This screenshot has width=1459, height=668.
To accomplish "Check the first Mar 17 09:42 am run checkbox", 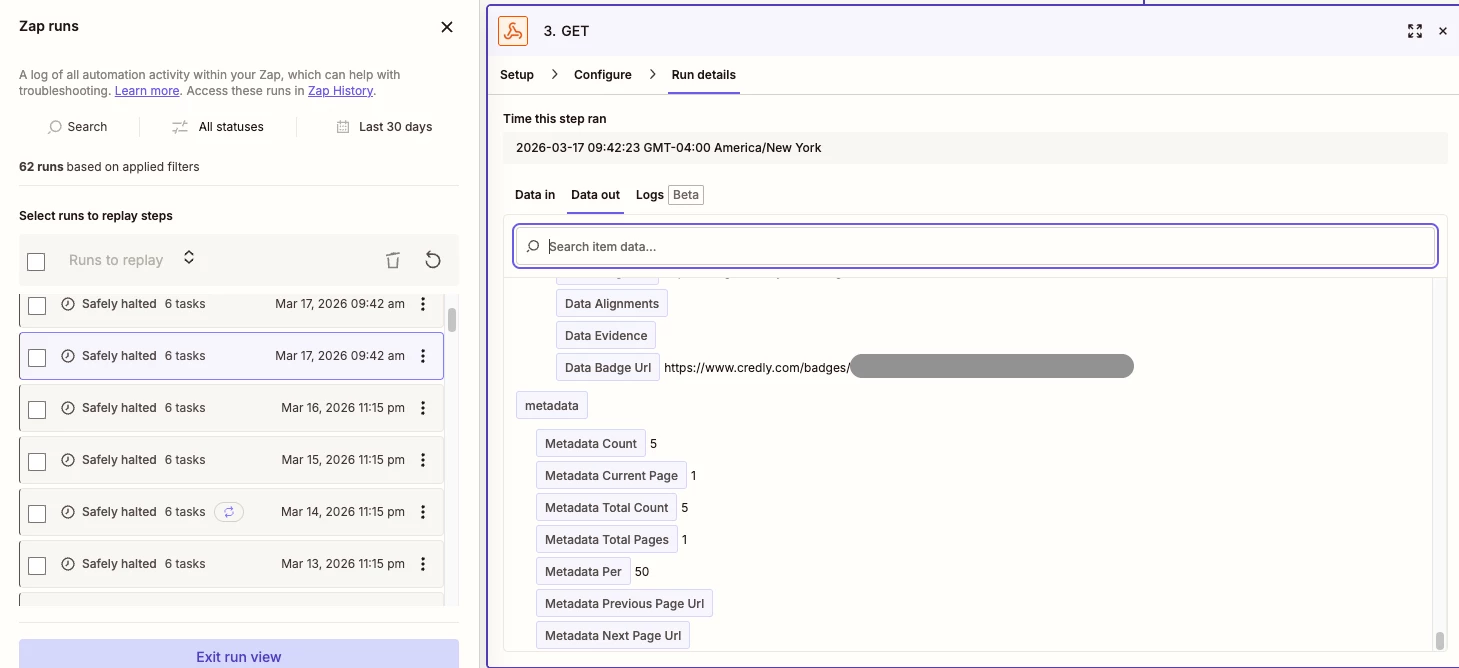I will coord(37,306).
